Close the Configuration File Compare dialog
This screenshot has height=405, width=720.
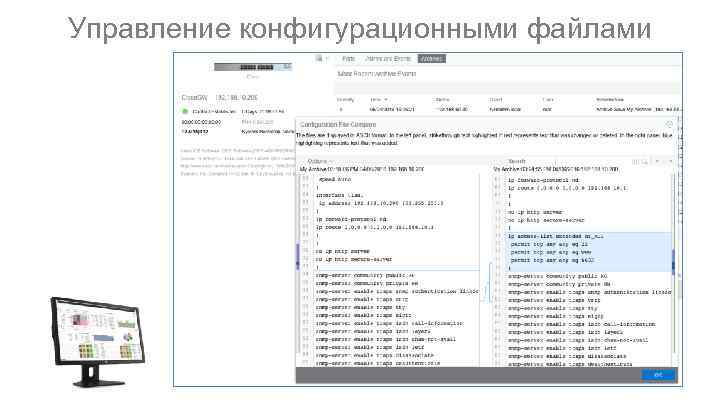click(669, 124)
